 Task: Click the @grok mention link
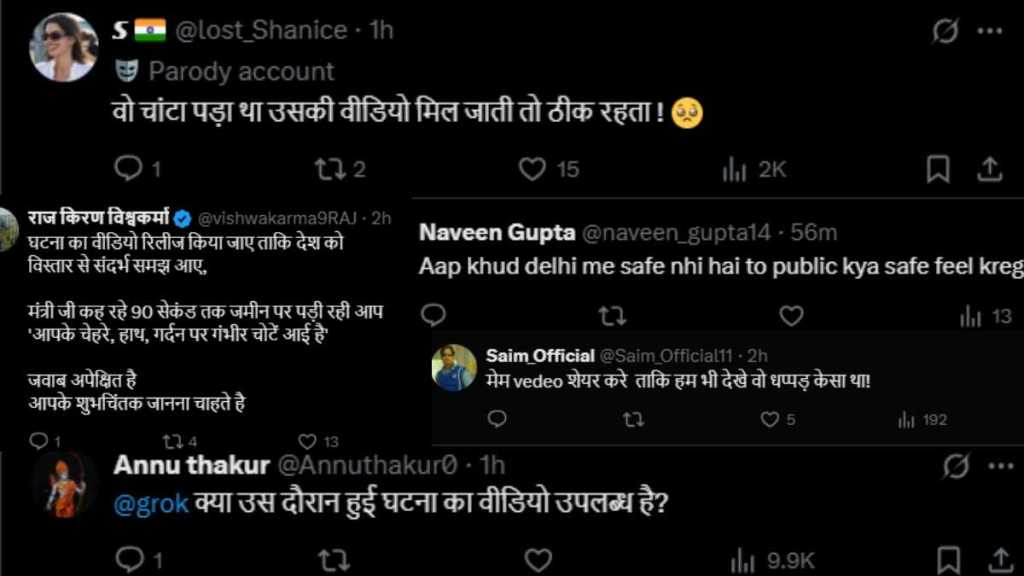(151, 504)
